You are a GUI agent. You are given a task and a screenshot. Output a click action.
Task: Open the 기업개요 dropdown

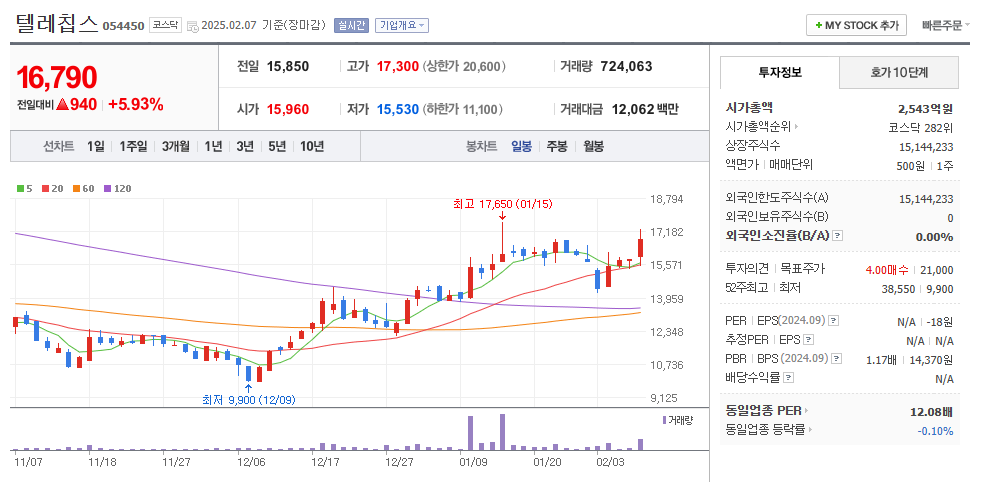pyautogui.click(x=402, y=25)
